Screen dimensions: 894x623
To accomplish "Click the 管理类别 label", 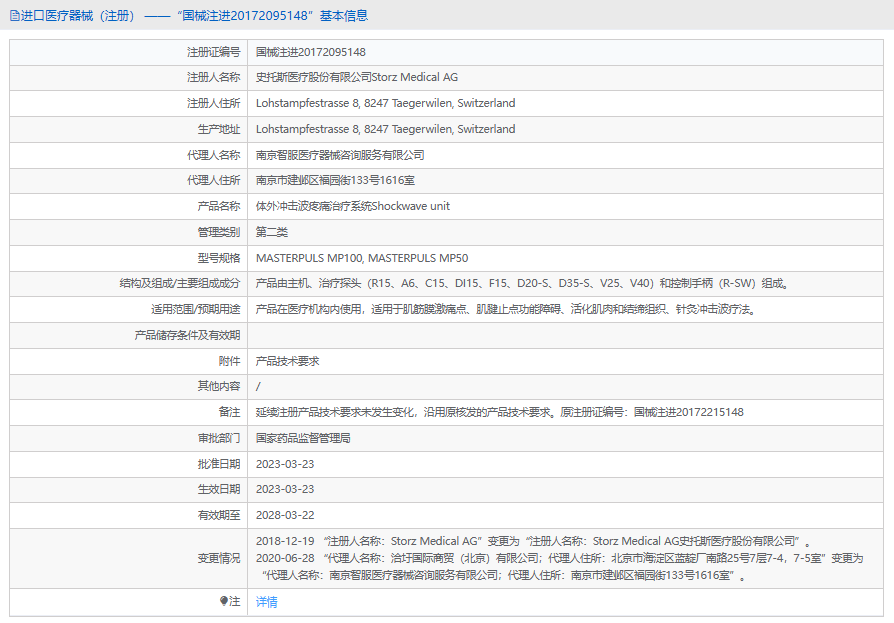I will coord(219,232).
